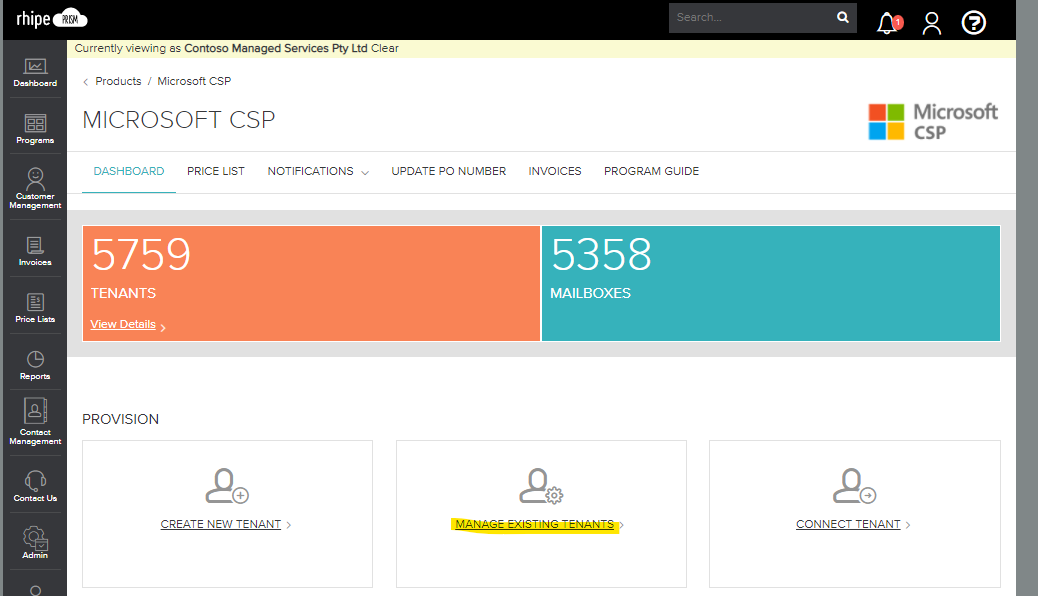This screenshot has height=596, width=1038.
Task: Click the Connect Tenant link
Action: tap(848, 524)
